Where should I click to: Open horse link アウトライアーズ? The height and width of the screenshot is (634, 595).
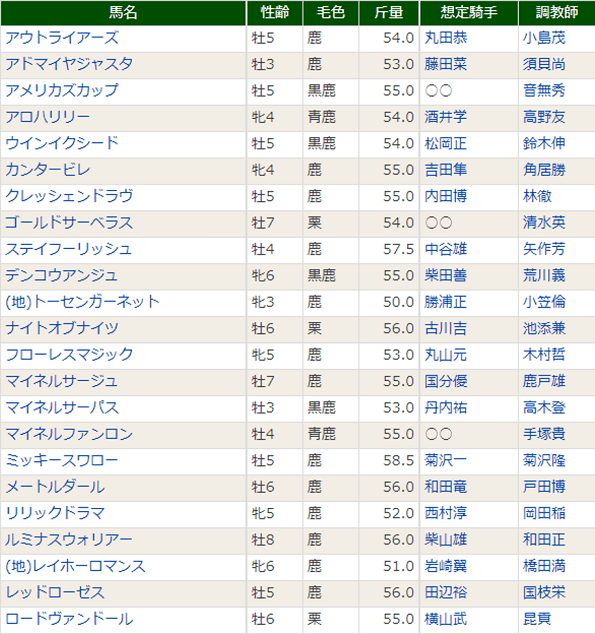[x=62, y=38]
